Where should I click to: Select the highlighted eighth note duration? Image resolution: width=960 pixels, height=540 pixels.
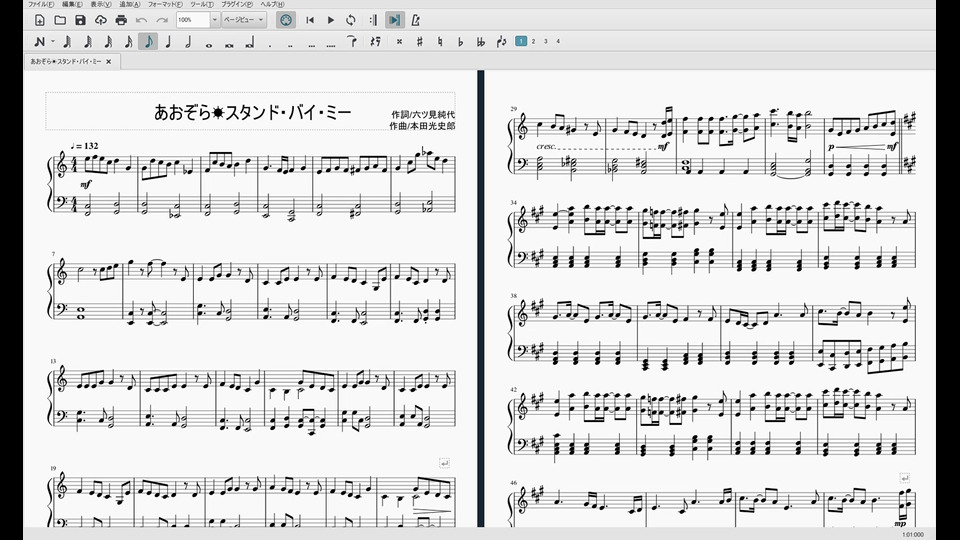click(148, 42)
